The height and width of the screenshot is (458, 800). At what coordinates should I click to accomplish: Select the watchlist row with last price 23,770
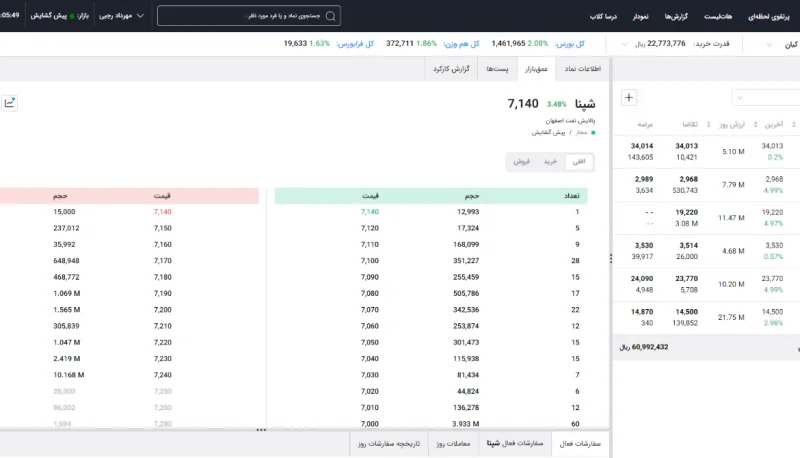[706, 284]
